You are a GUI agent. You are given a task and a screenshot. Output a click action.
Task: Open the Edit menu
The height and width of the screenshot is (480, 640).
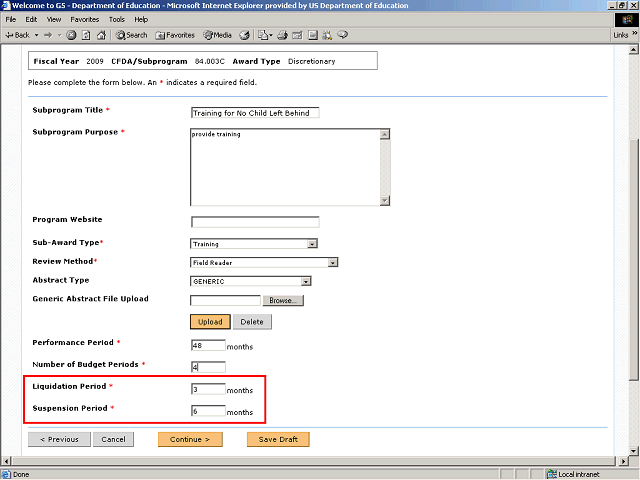[x=31, y=19]
